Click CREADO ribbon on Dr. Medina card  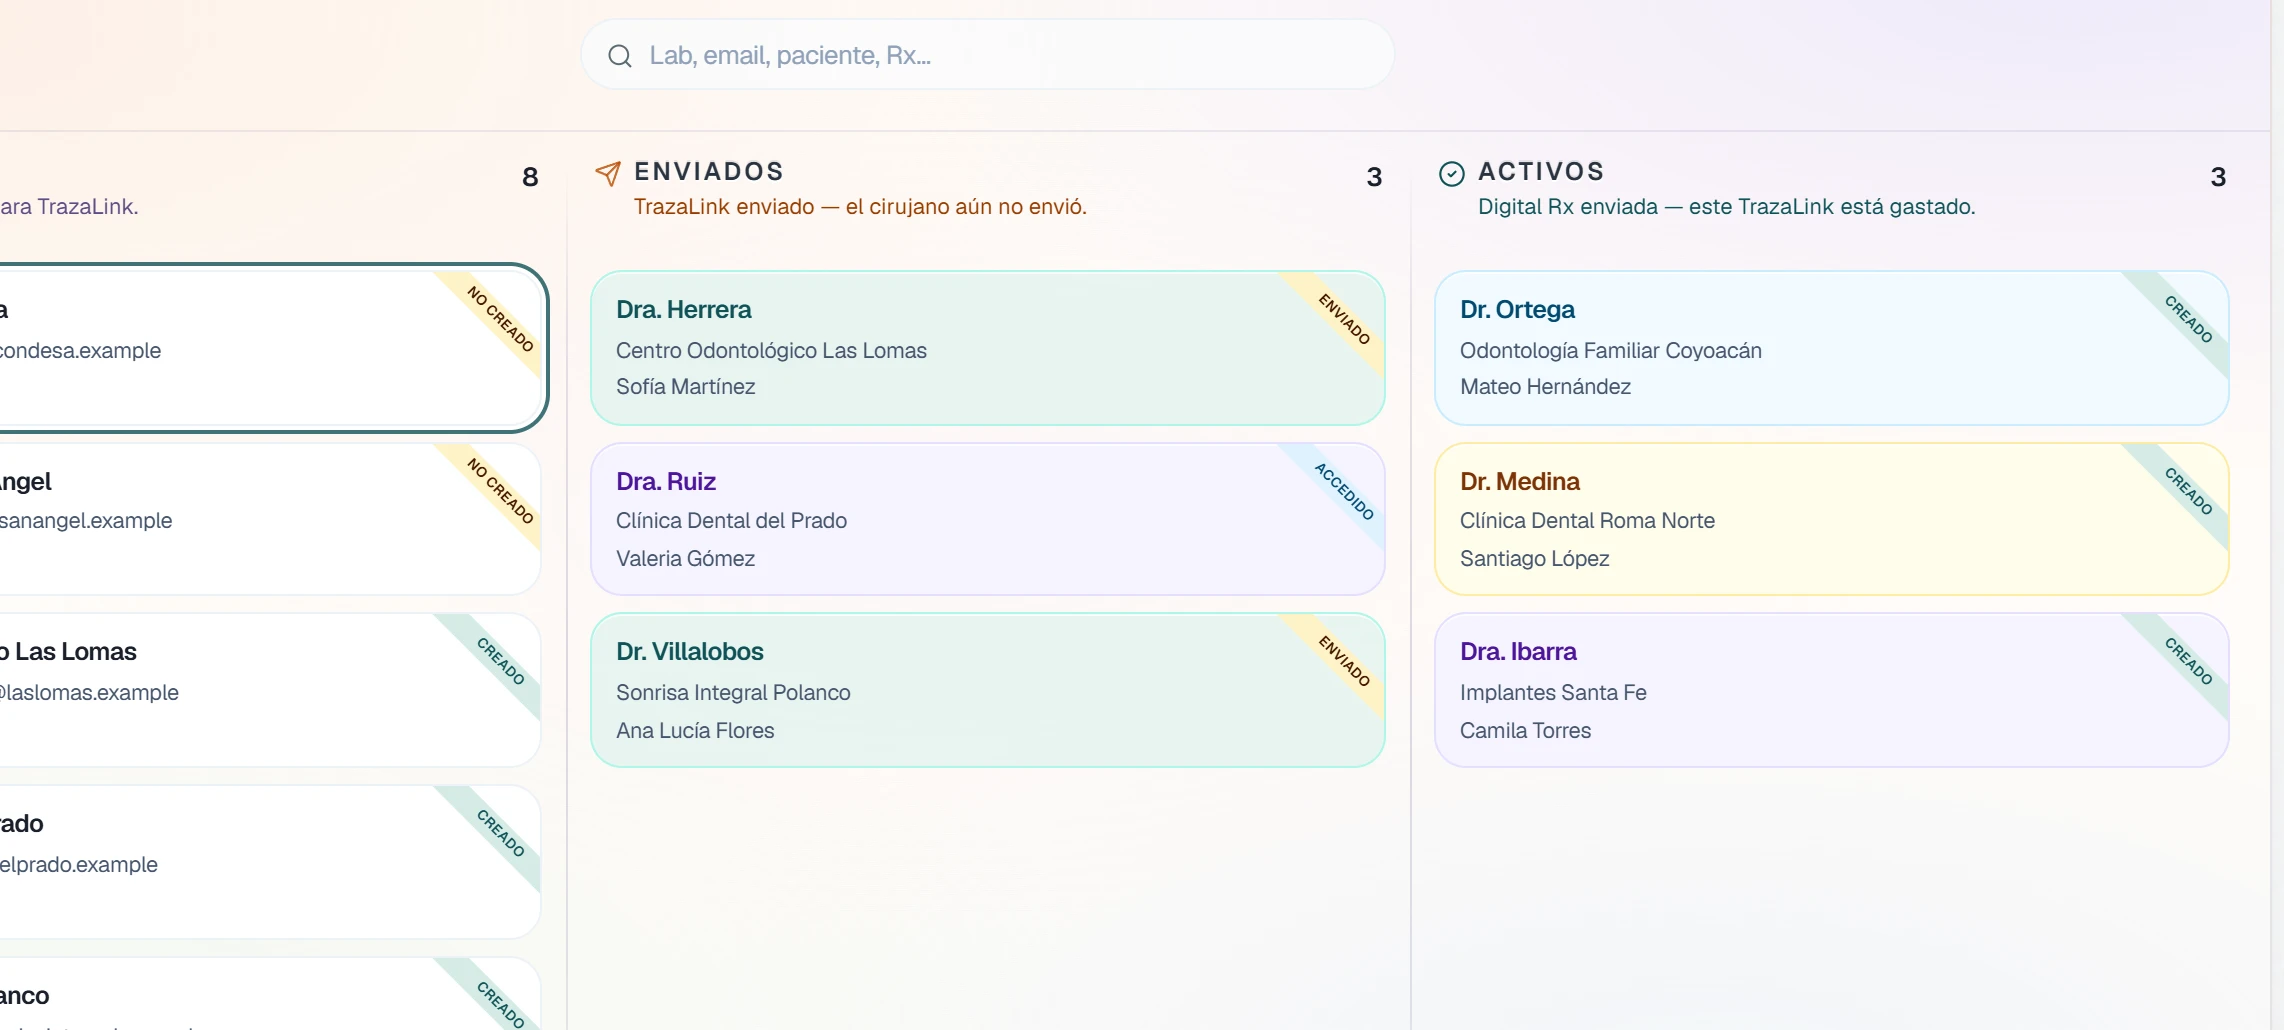pos(2188,491)
